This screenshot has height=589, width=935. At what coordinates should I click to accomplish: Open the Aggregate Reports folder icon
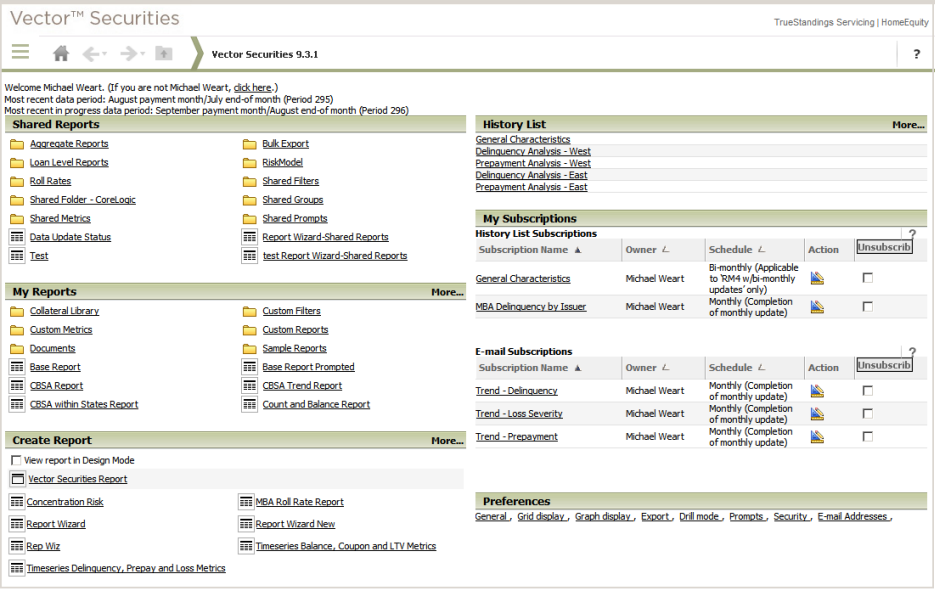click(x=17, y=144)
